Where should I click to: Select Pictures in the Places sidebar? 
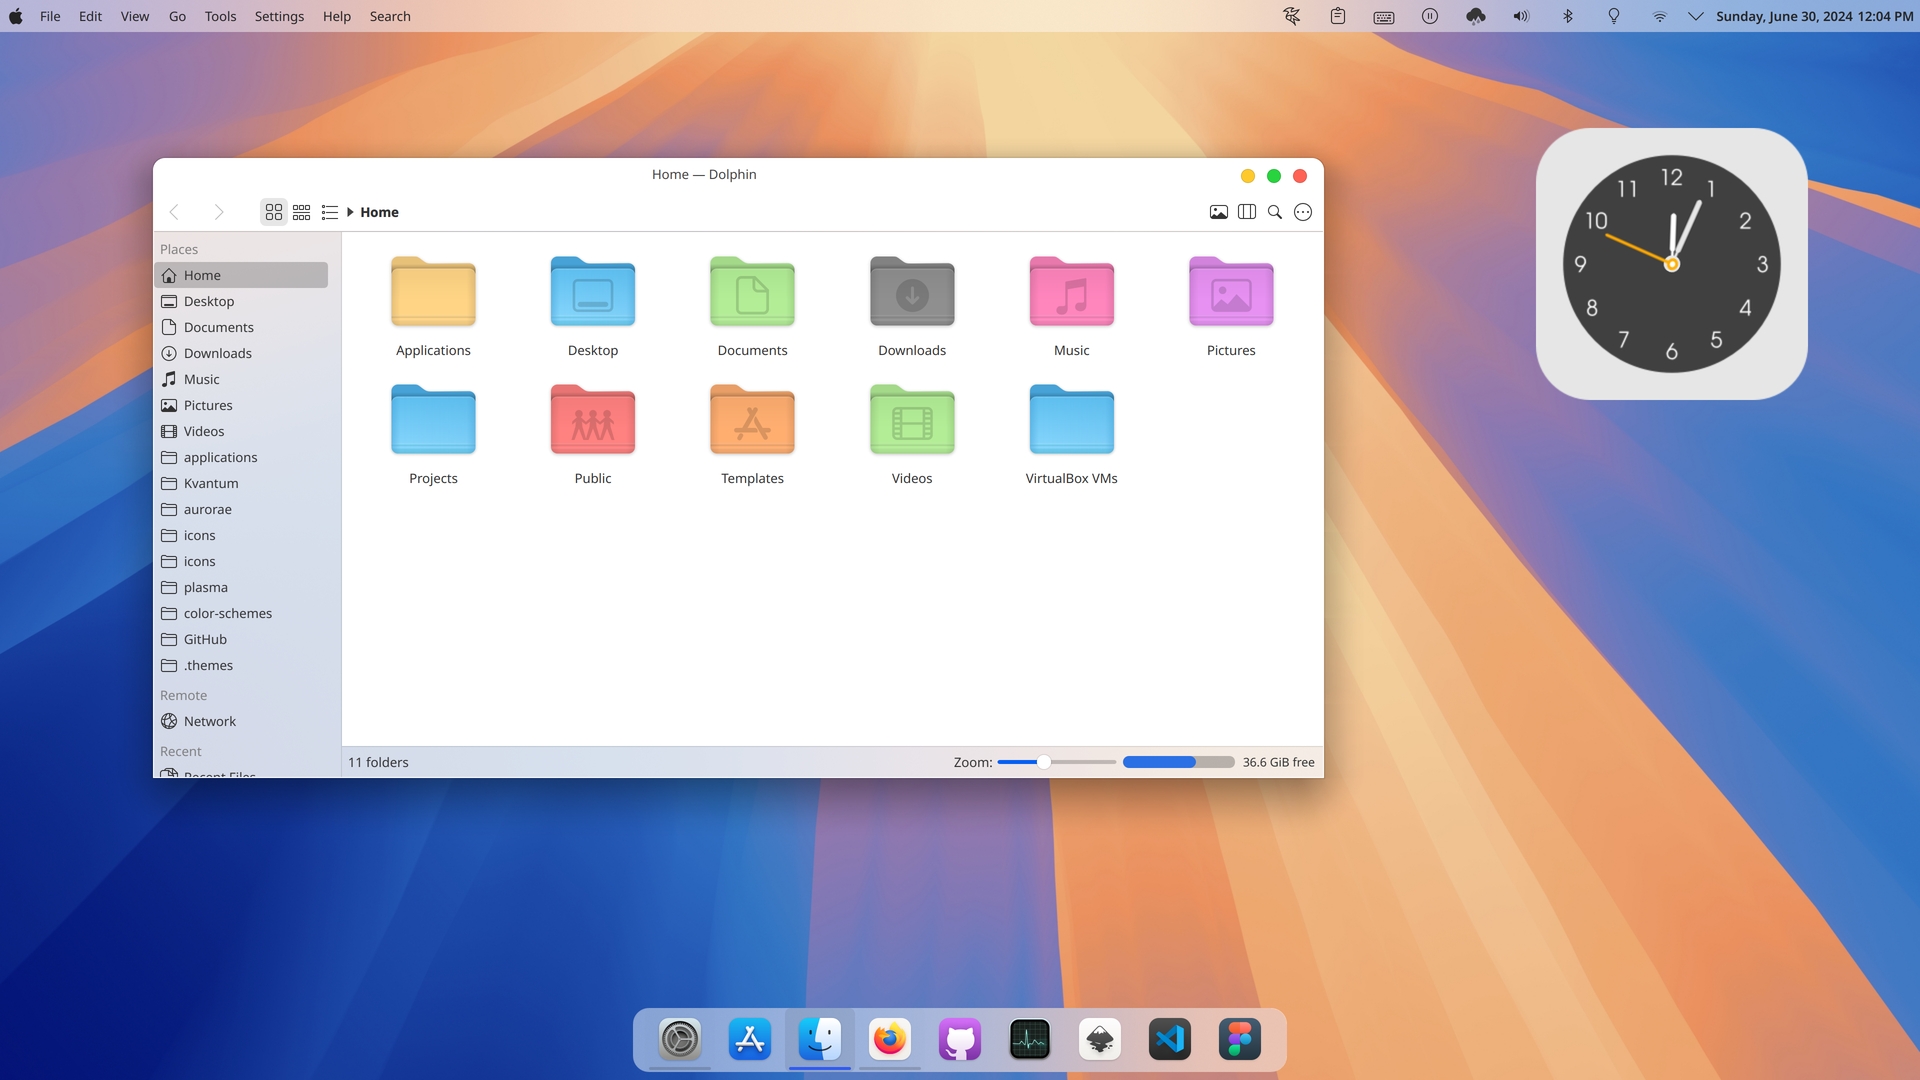click(241, 405)
